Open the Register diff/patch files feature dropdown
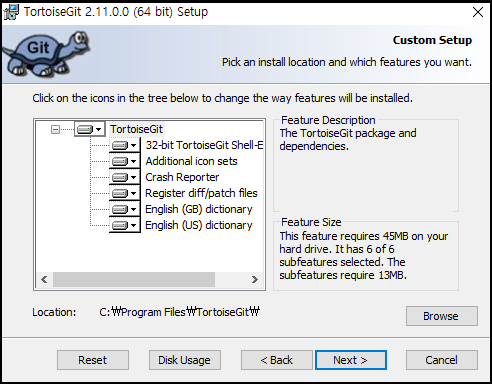The image size is (492, 384). [124, 193]
